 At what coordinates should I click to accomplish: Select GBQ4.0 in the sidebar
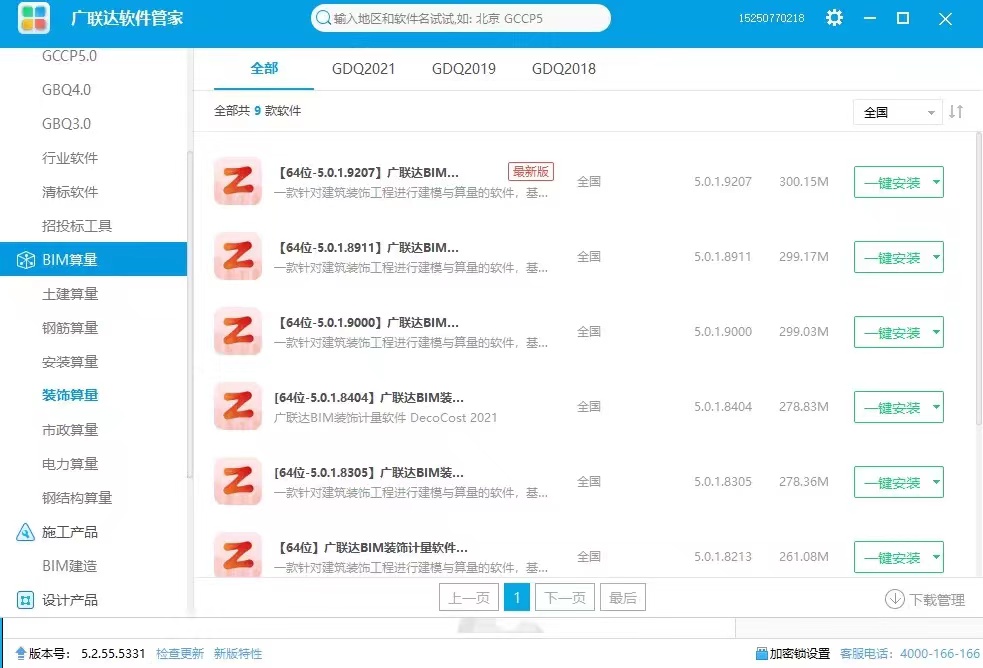click(x=66, y=90)
